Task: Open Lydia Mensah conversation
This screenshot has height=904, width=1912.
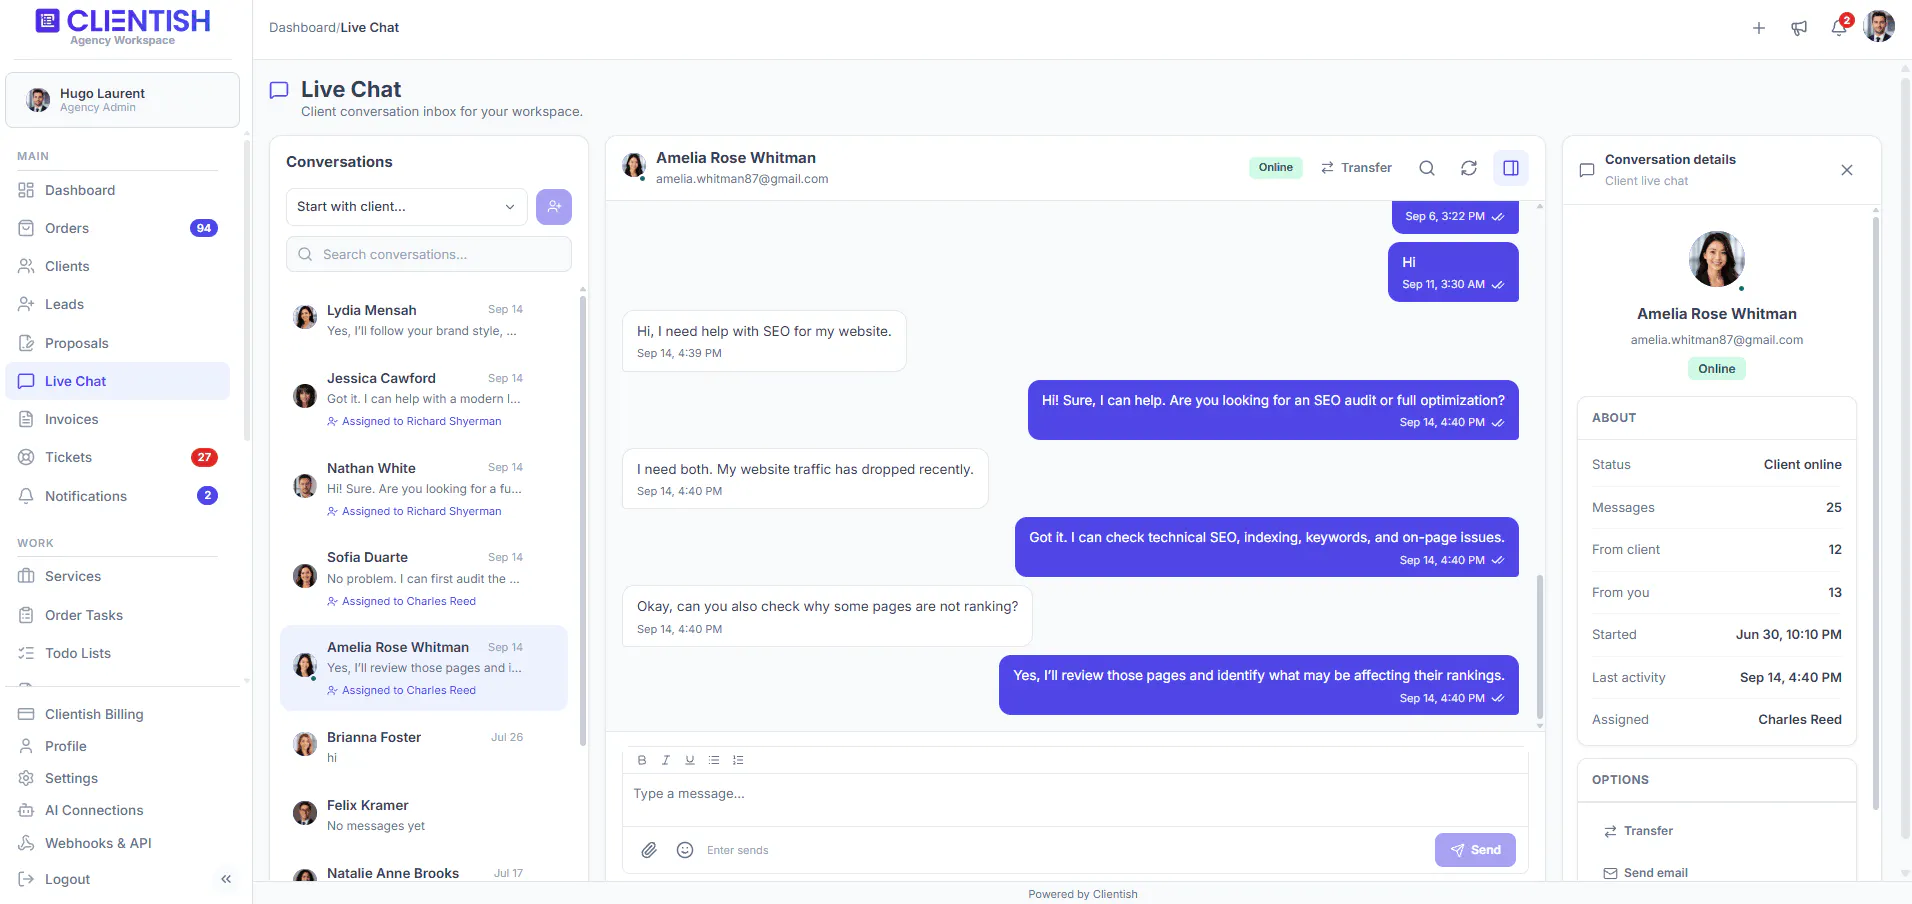Action: point(424,320)
